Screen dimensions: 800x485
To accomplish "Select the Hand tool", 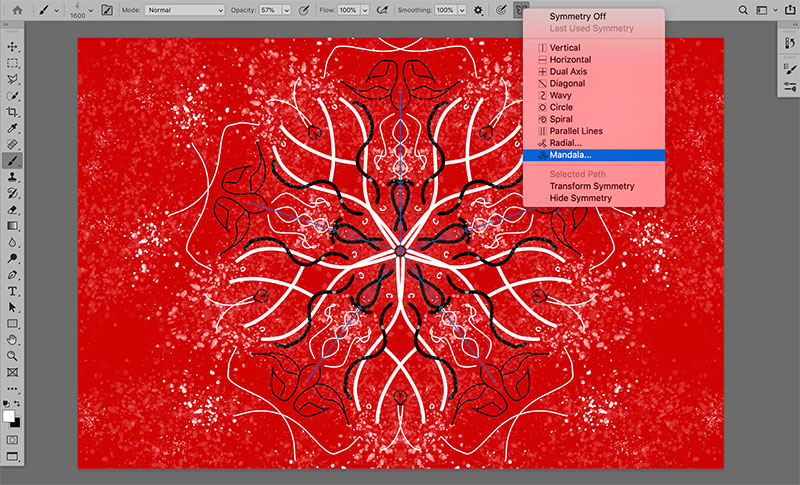I will (x=12, y=340).
